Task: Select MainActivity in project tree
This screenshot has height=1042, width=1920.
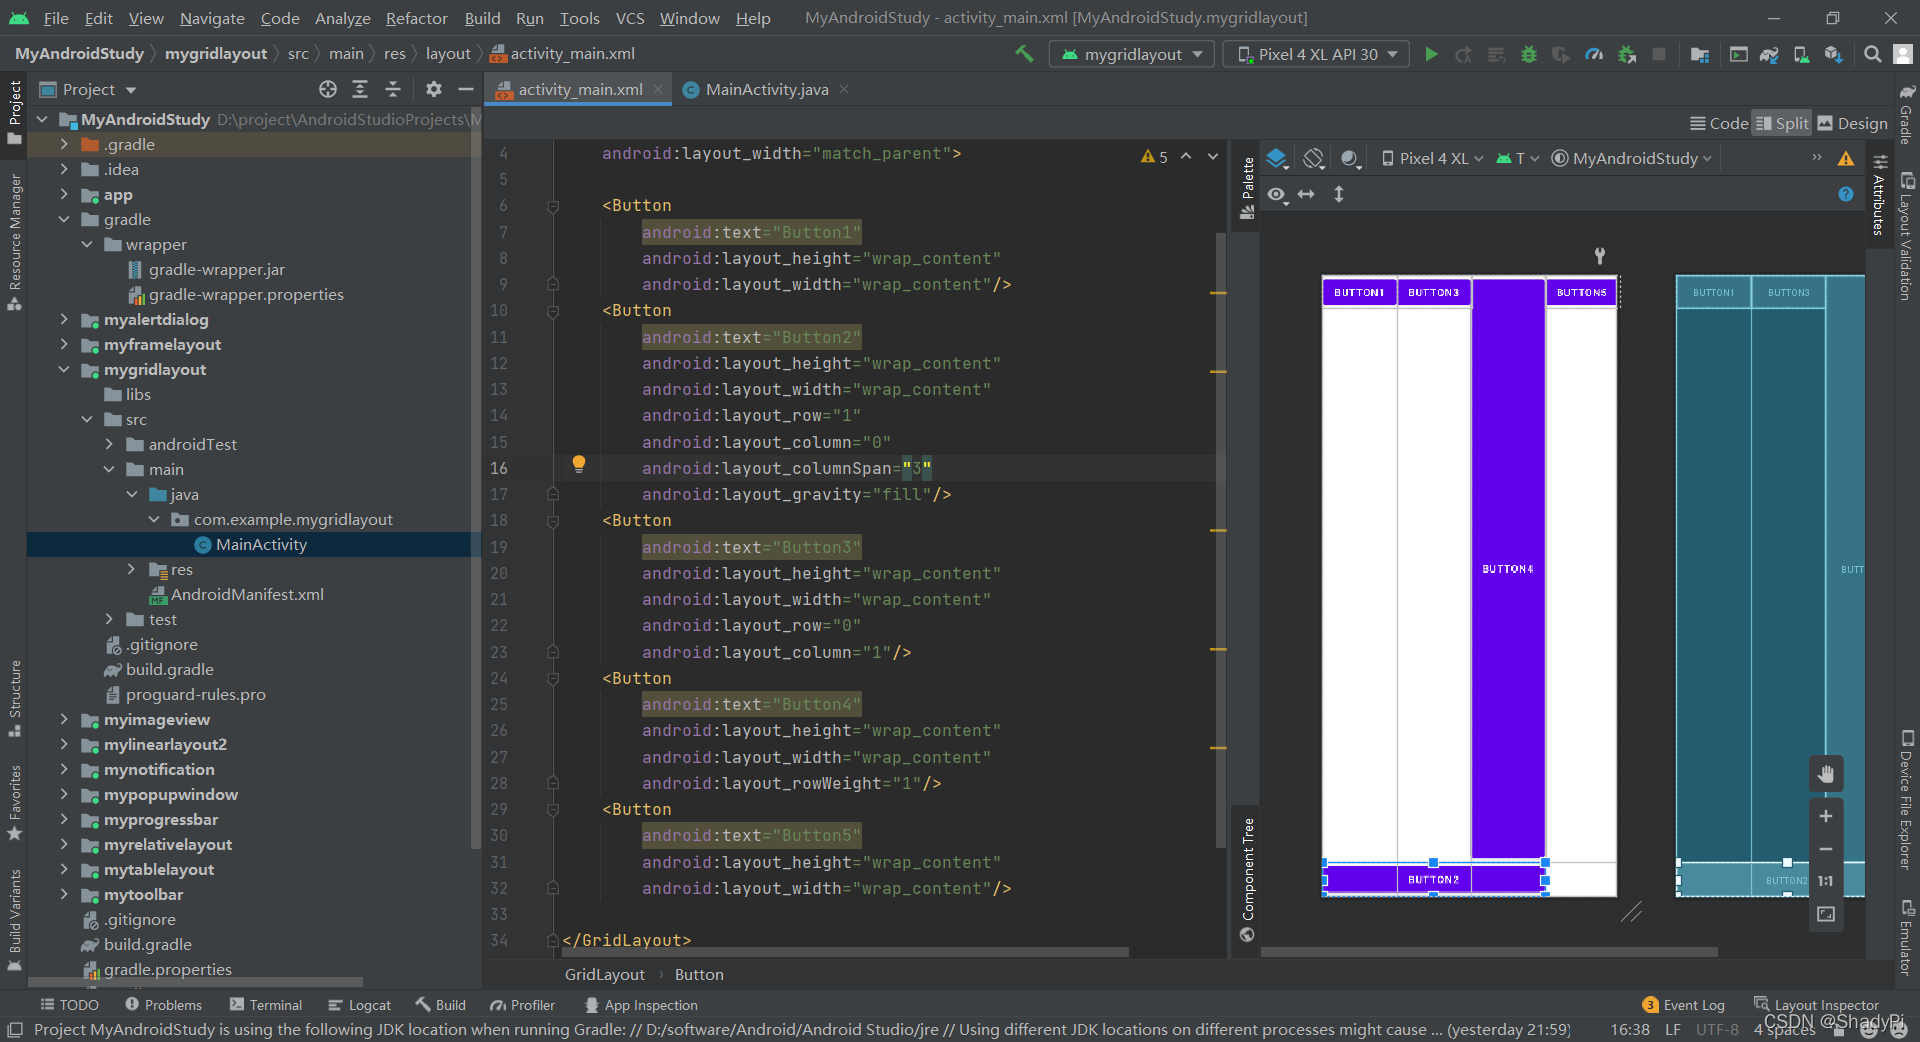Action: tap(250, 544)
